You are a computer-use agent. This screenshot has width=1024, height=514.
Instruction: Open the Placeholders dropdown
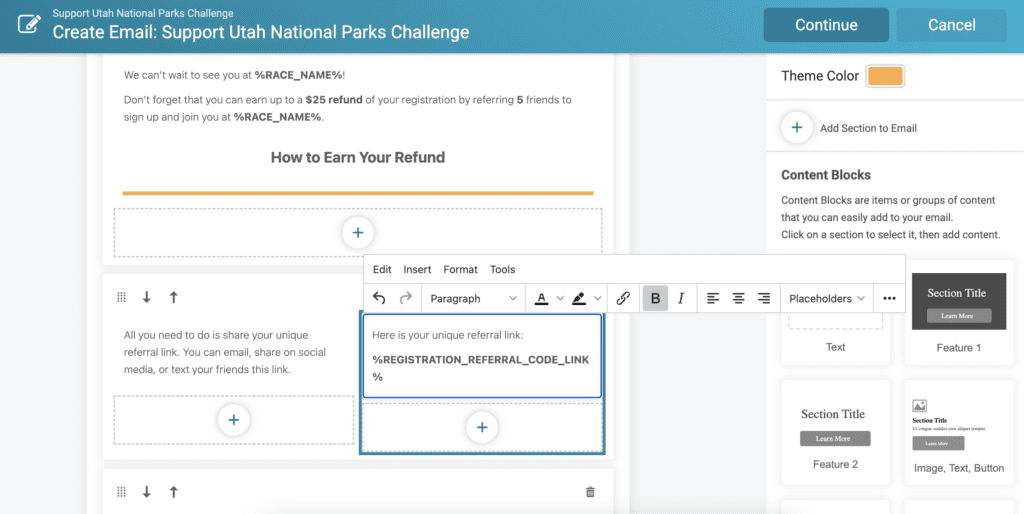coord(827,298)
